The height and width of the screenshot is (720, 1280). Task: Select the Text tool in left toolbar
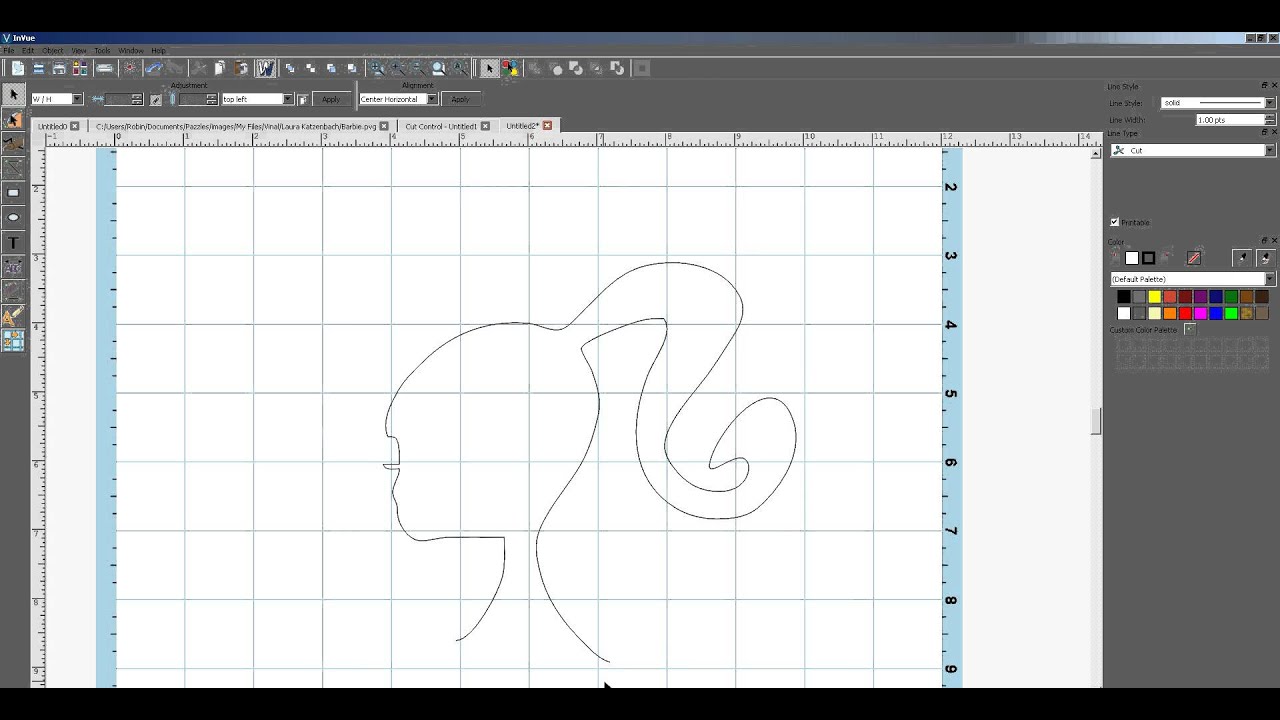click(x=14, y=242)
